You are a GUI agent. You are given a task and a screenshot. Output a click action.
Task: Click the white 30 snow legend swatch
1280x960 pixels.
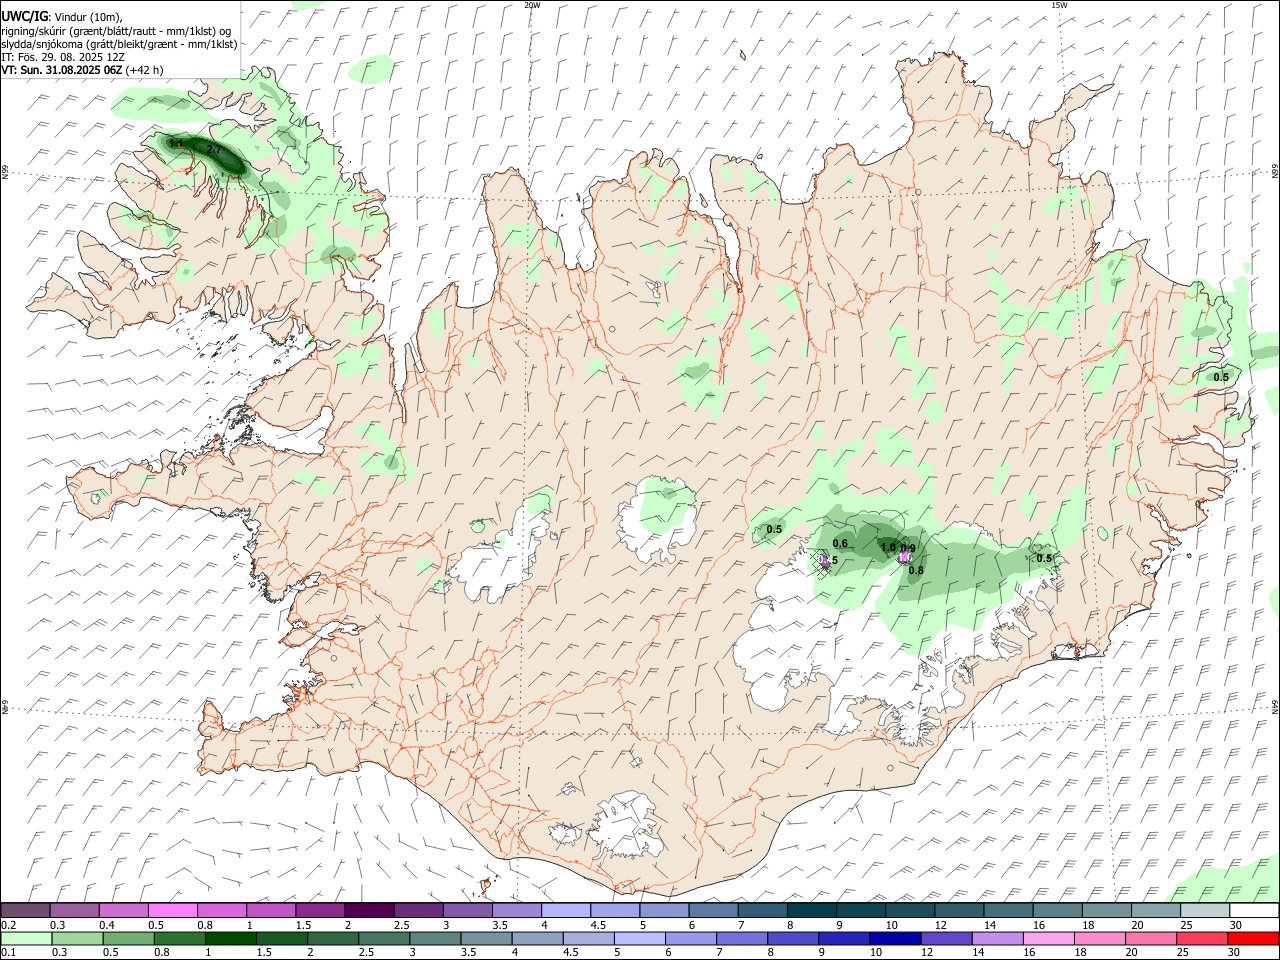click(1254, 911)
